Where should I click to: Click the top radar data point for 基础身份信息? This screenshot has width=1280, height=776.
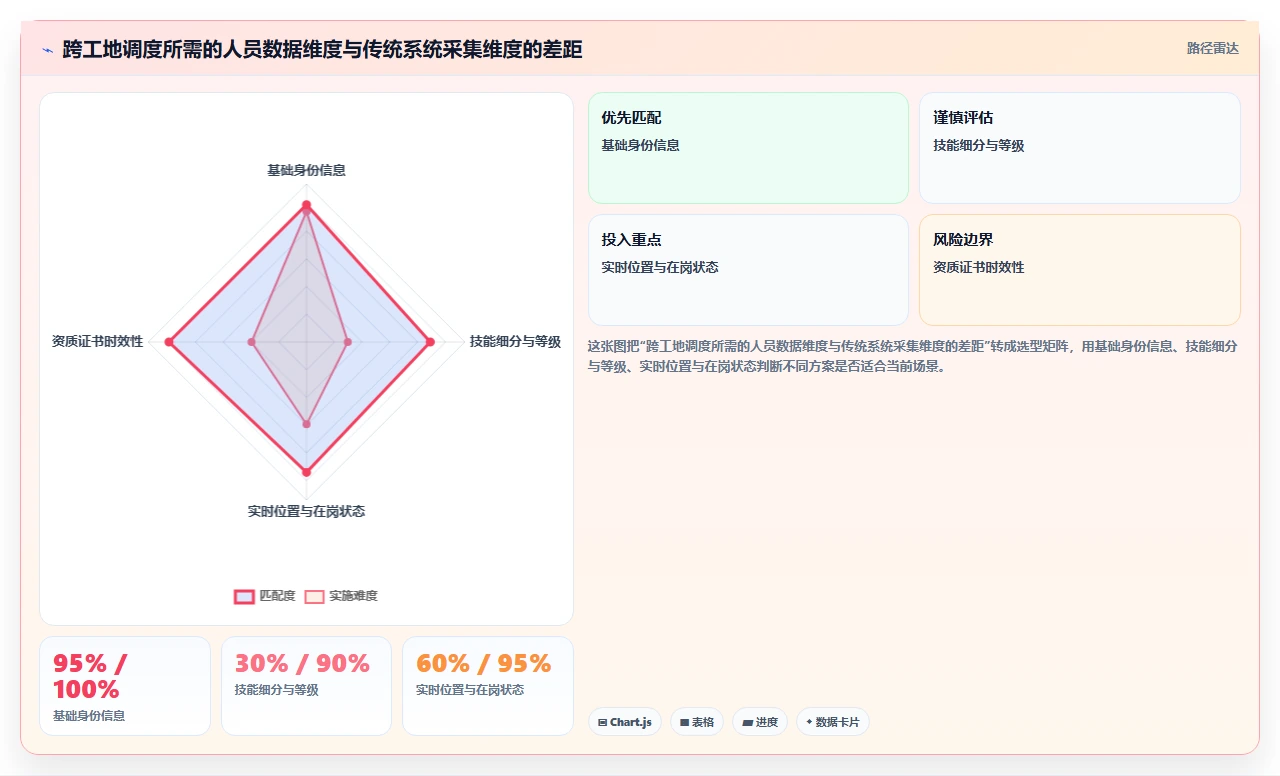(x=306, y=206)
